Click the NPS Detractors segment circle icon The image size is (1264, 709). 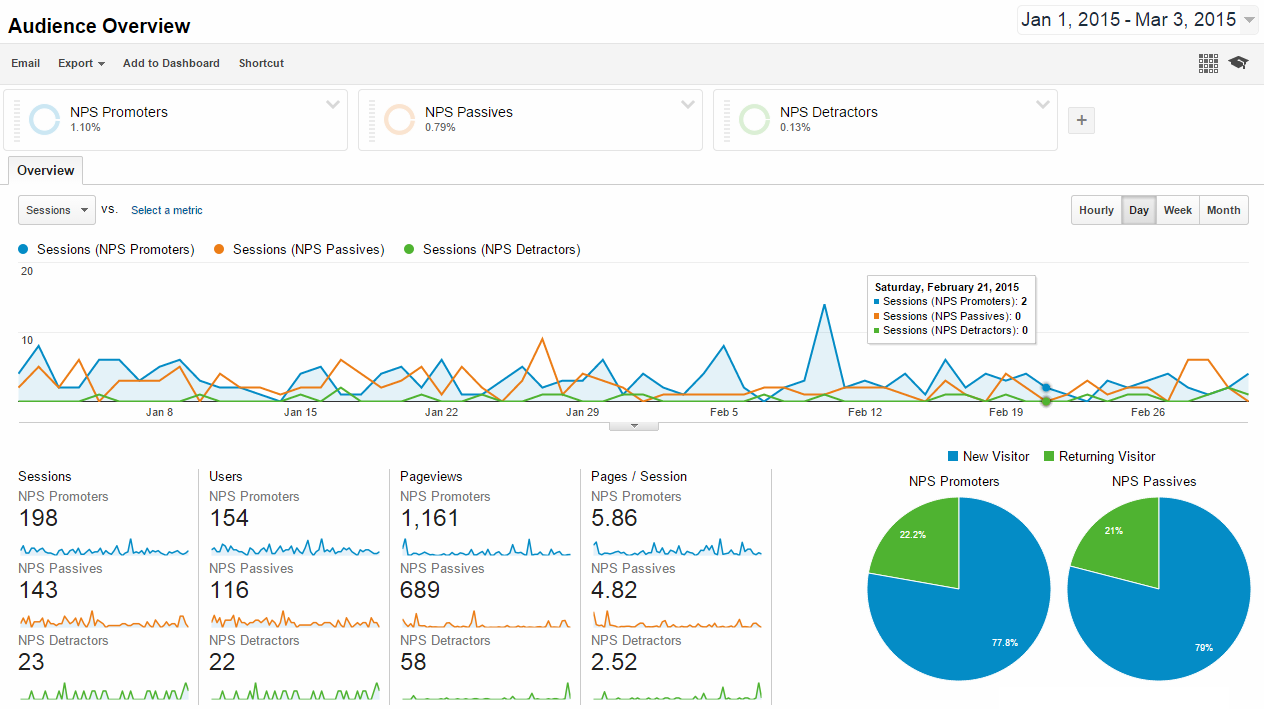[x=754, y=119]
